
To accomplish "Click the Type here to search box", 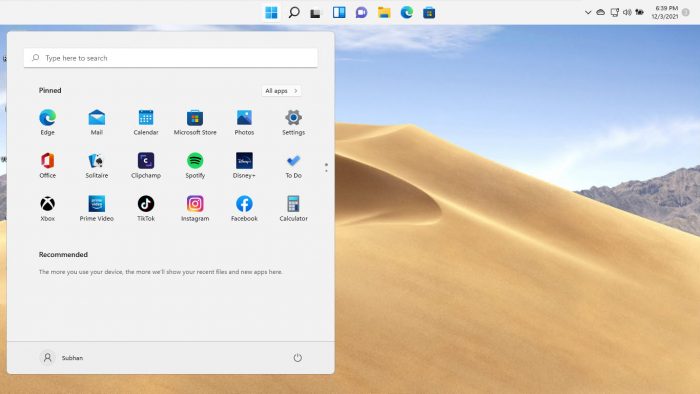I will [171, 58].
